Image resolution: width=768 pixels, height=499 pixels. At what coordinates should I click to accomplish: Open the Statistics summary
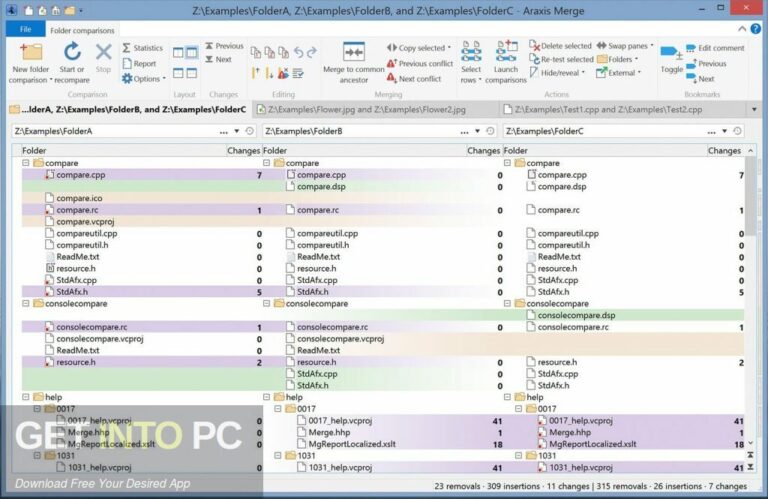pyautogui.click(x=143, y=48)
